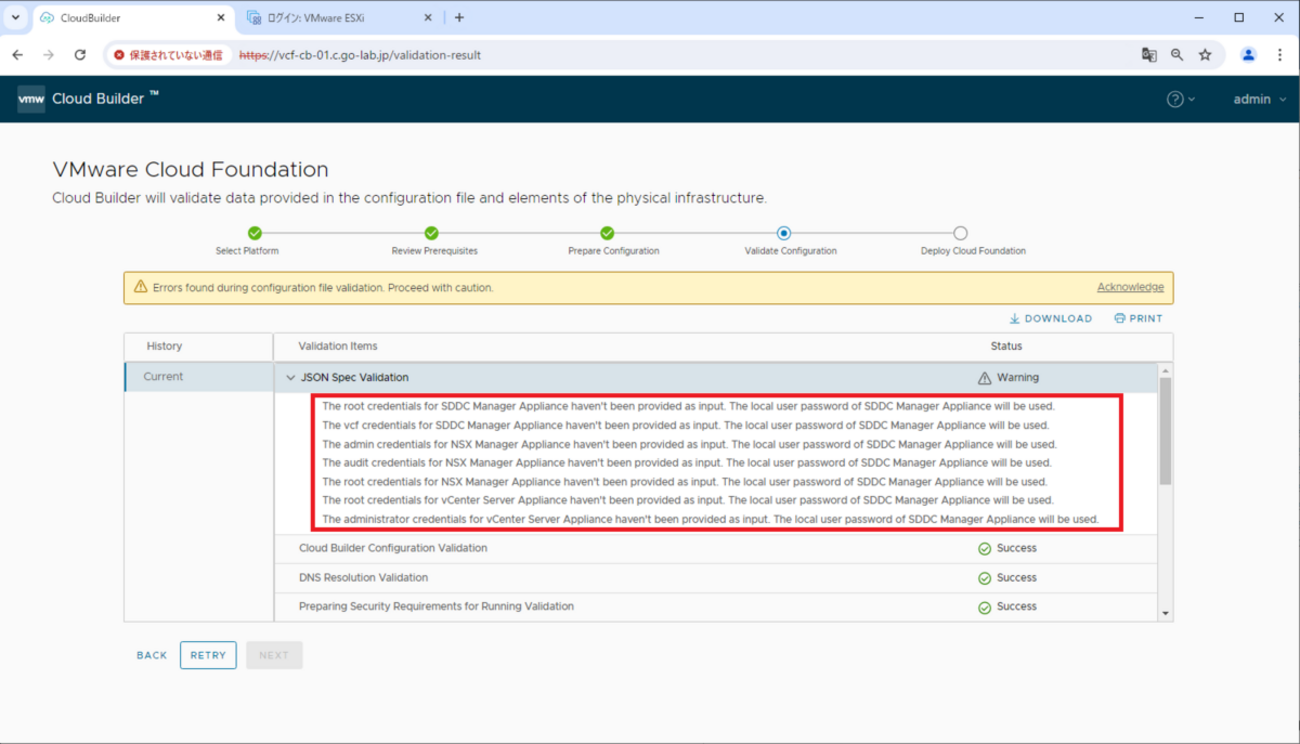Collapse the JSON Spec Validation row
Viewport: 1300px width, 744px height.
click(x=291, y=378)
